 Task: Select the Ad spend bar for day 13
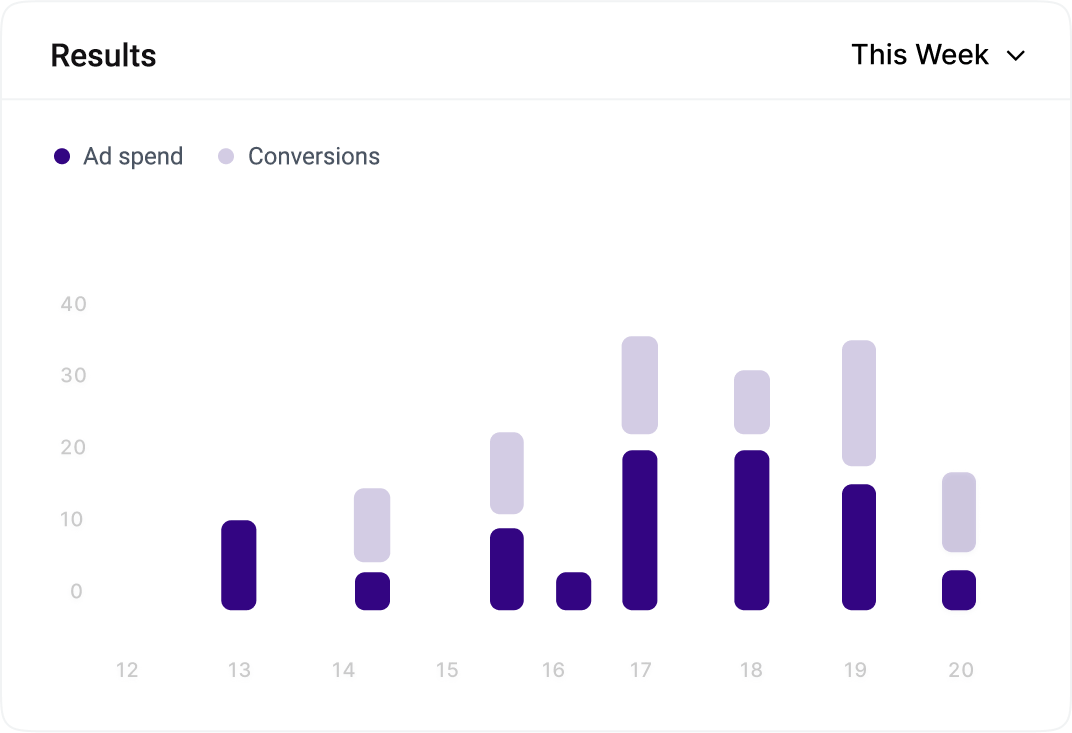[239, 565]
